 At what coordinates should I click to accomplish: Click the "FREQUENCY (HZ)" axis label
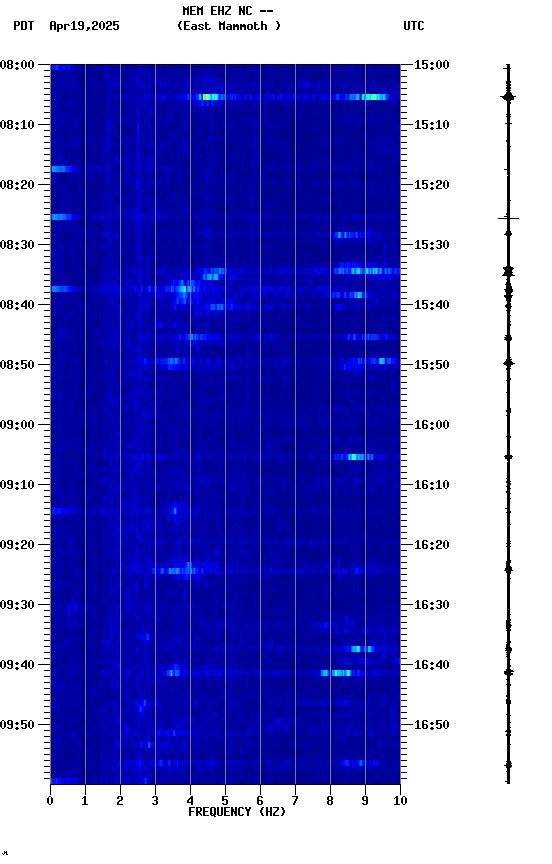point(237,812)
